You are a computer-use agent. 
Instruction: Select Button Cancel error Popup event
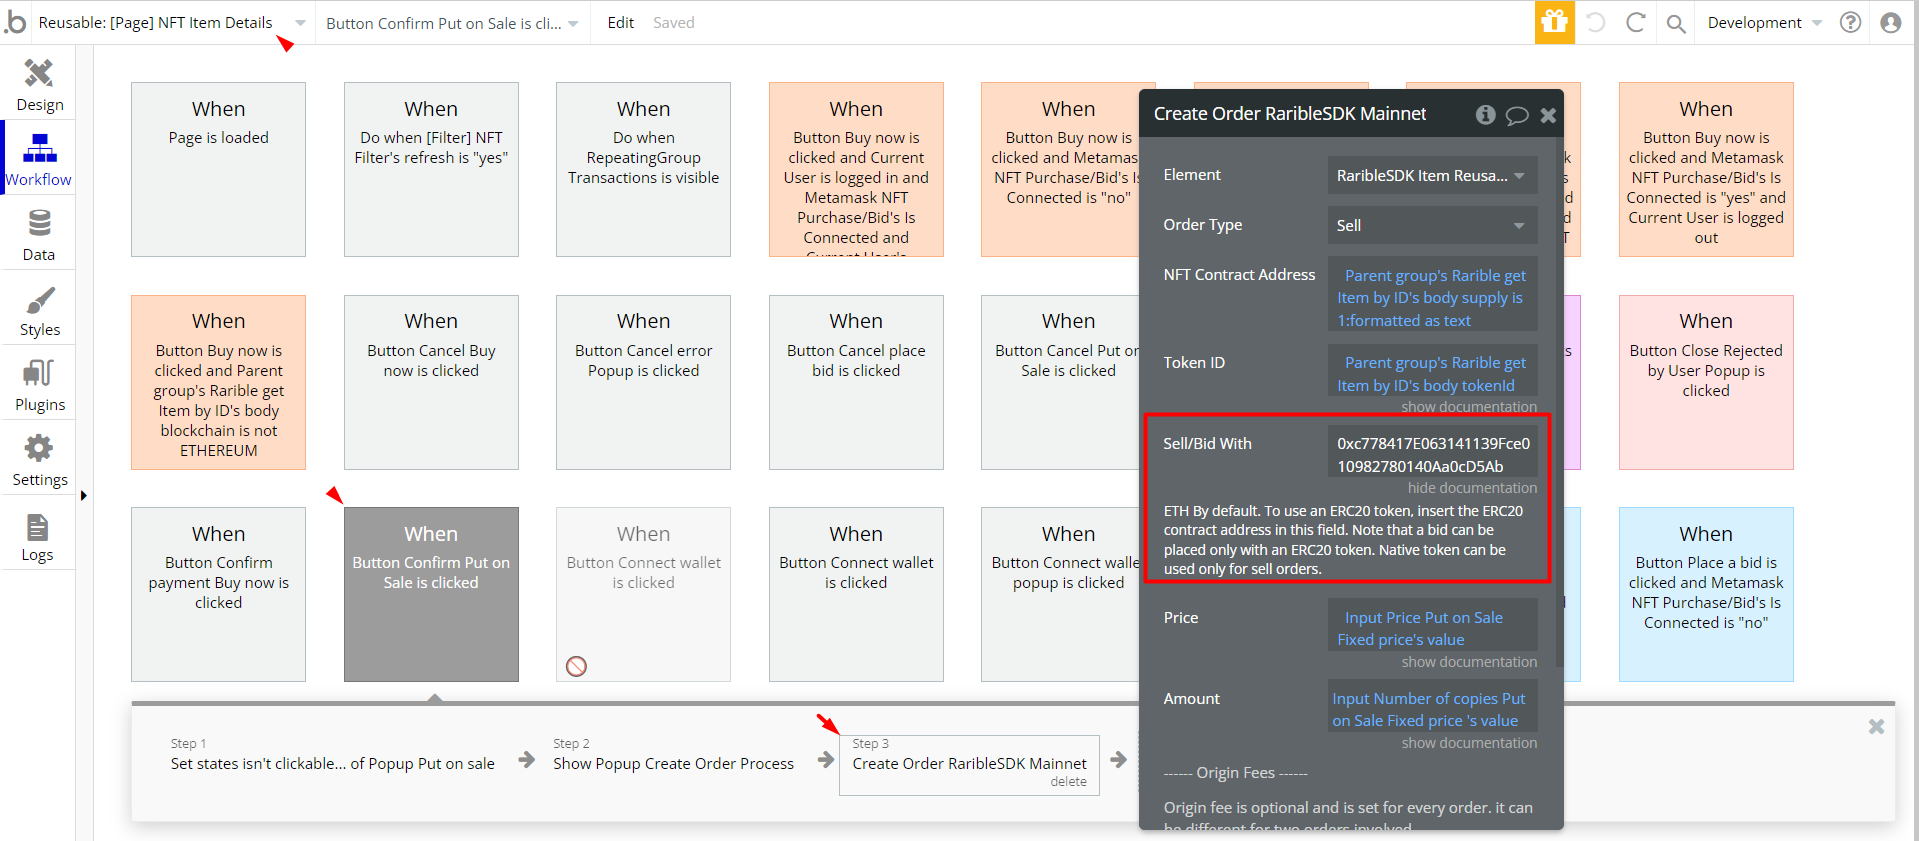tap(643, 382)
